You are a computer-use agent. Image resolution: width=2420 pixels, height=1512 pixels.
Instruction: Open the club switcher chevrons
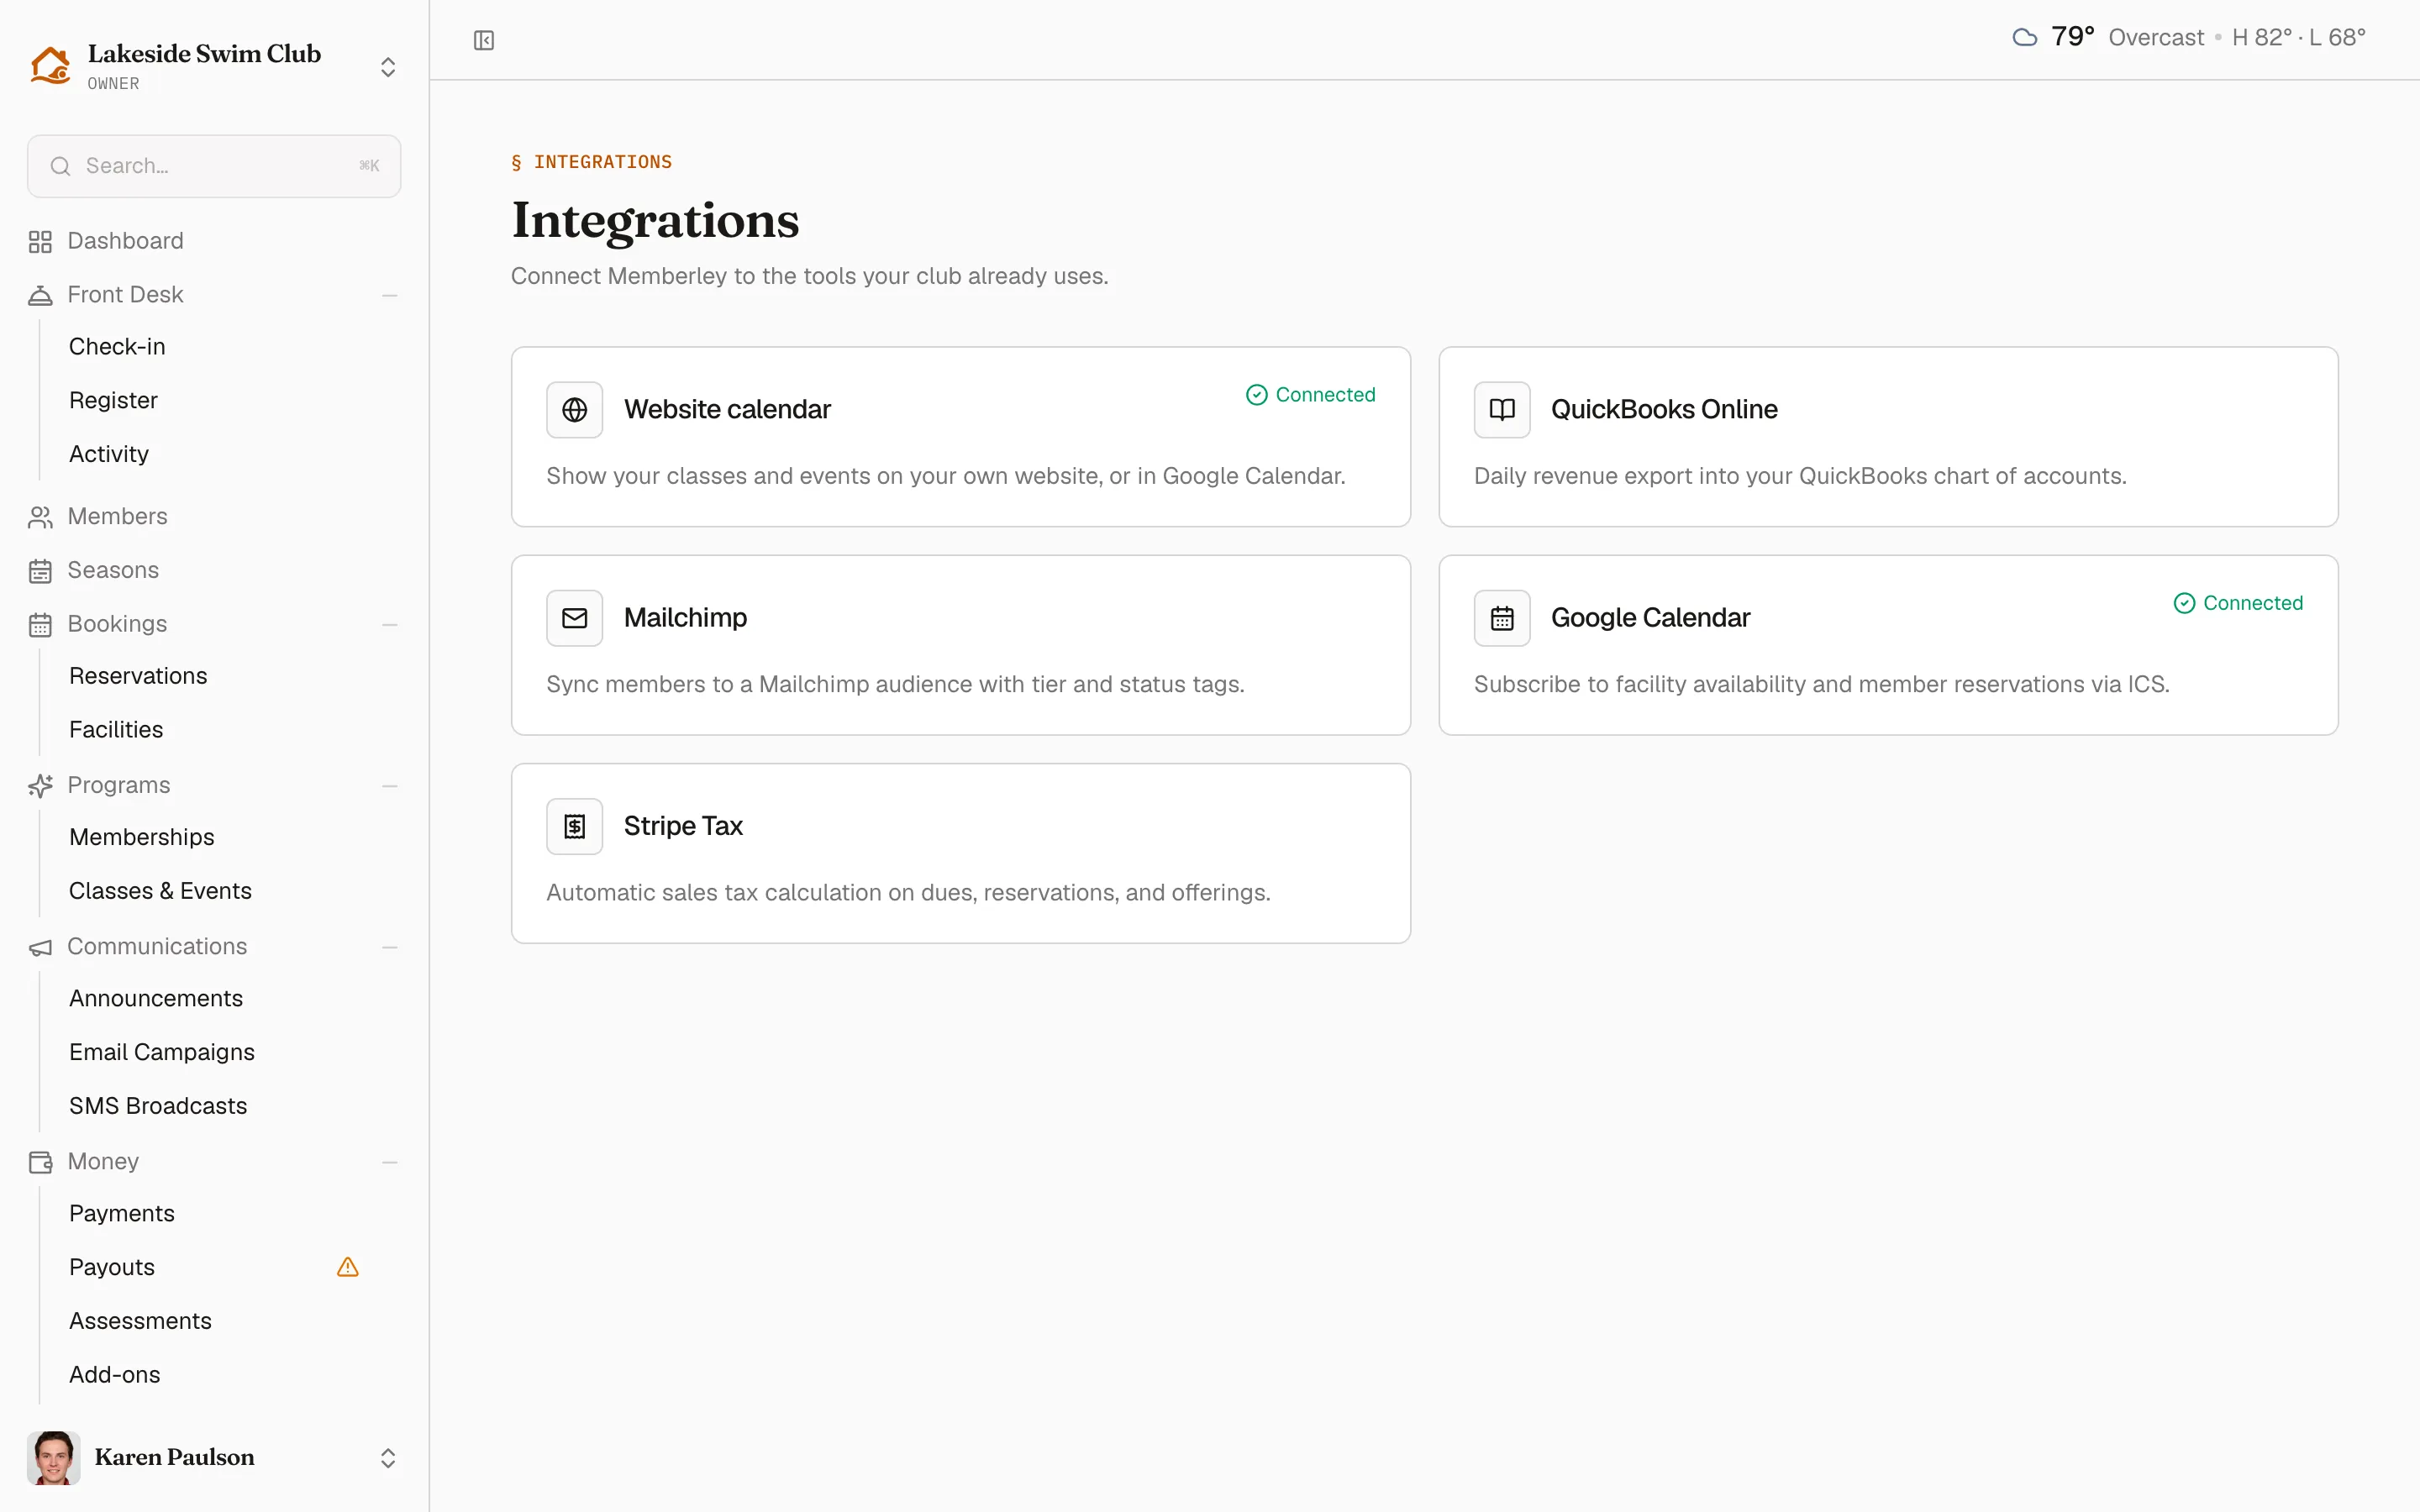tap(388, 67)
